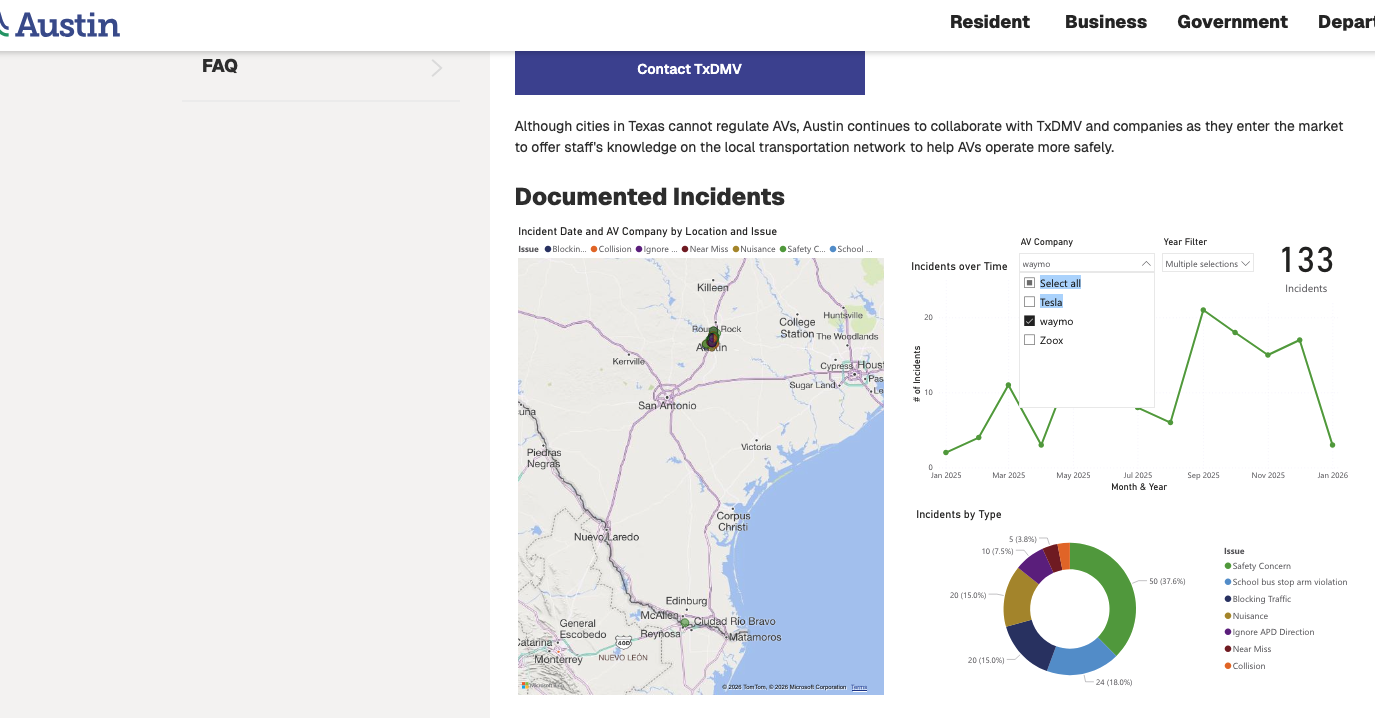Open the Year Filter dropdown

point(1207,264)
